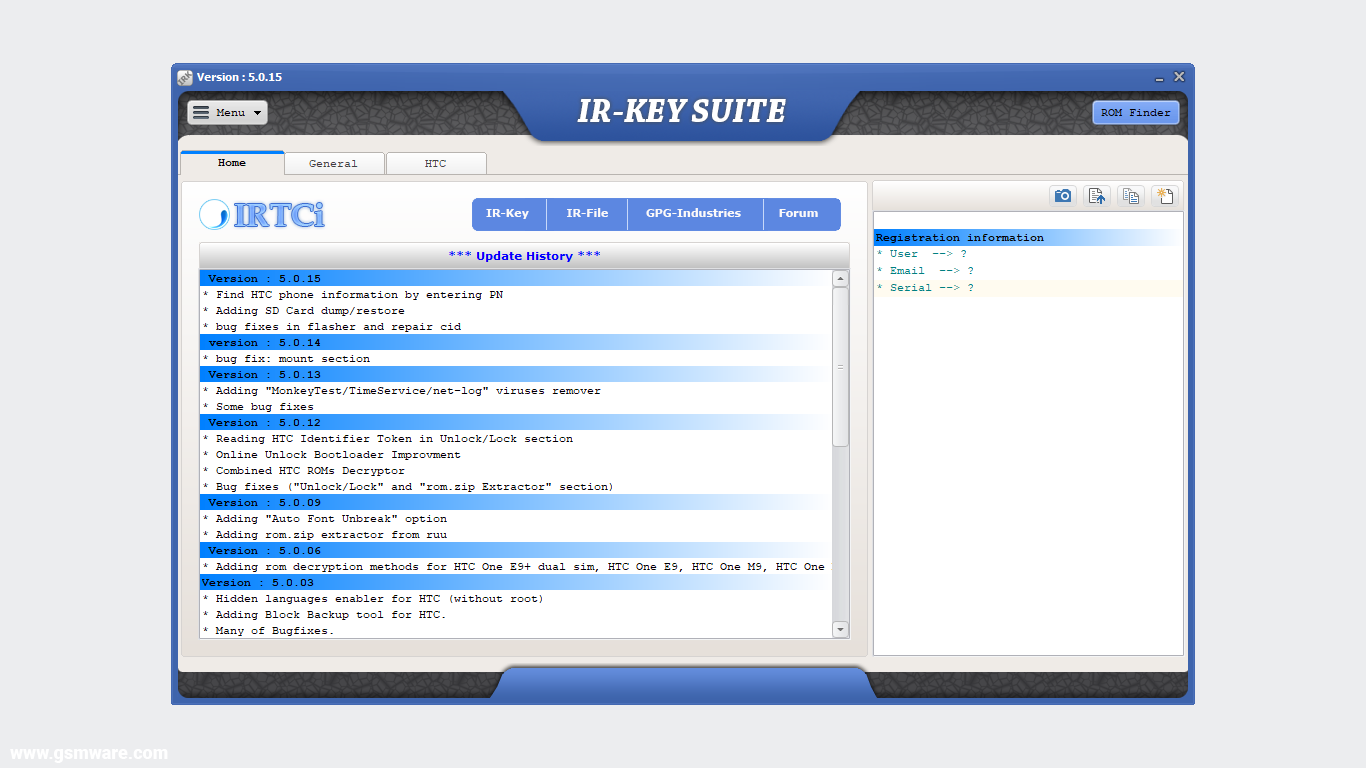Click the rom decryption methods line
Image resolution: width=1366 pixels, height=768 pixels.
(x=514, y=567)
